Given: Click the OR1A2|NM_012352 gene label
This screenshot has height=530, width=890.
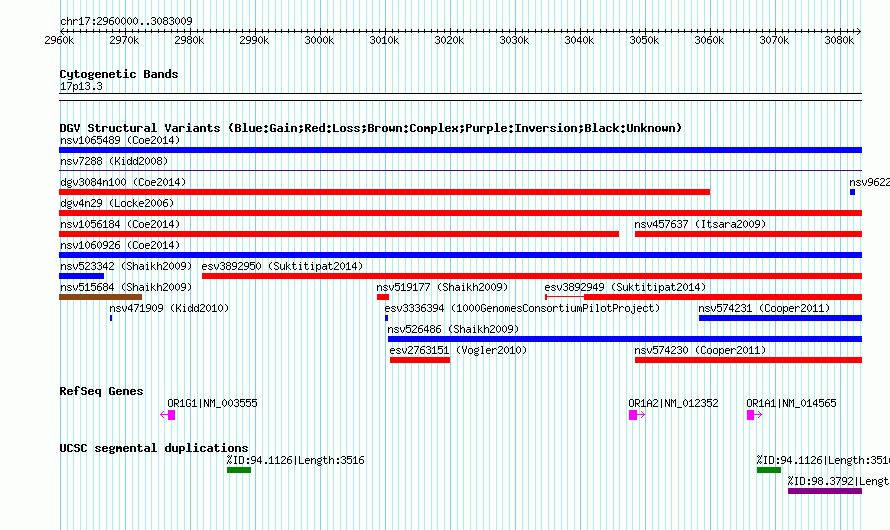Looking at the screenshot, I should click(x=673, y=403).
